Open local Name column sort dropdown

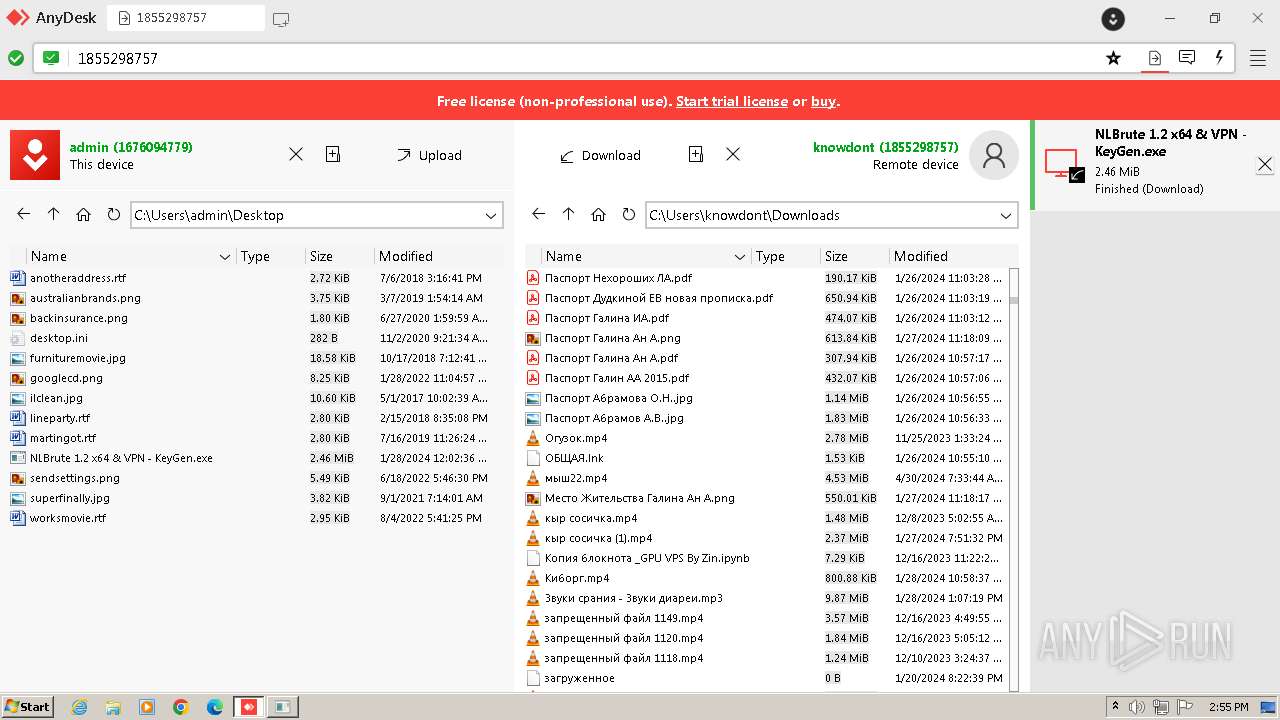(224, 257)
